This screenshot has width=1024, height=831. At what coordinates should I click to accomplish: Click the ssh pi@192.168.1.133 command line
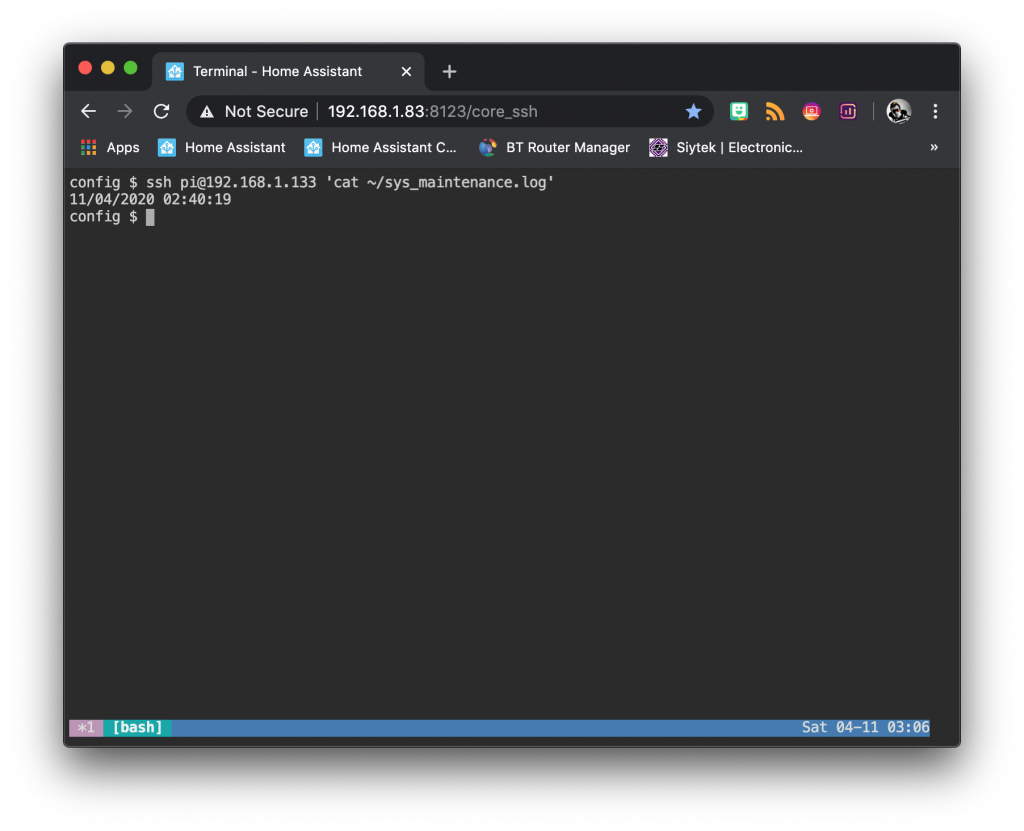(312, 182)
